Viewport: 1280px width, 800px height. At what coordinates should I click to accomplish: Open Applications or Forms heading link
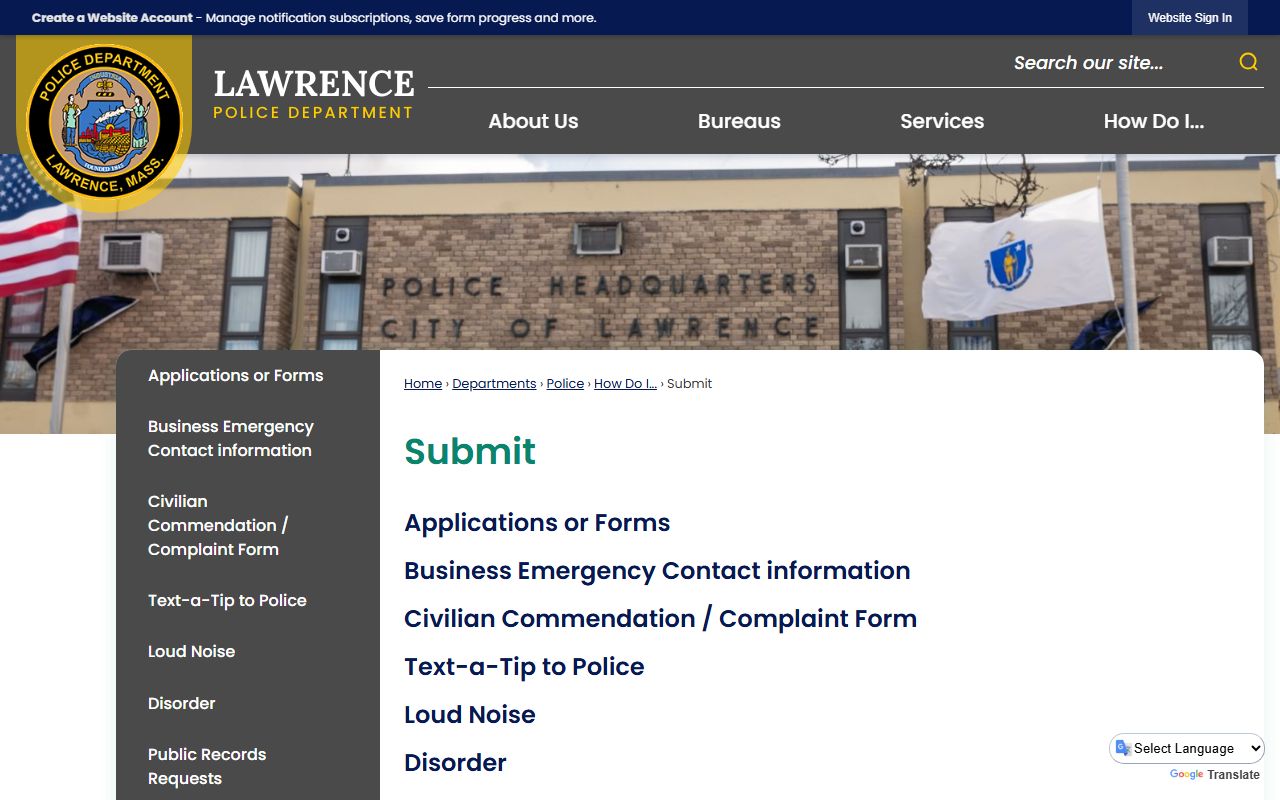point(537,523)
